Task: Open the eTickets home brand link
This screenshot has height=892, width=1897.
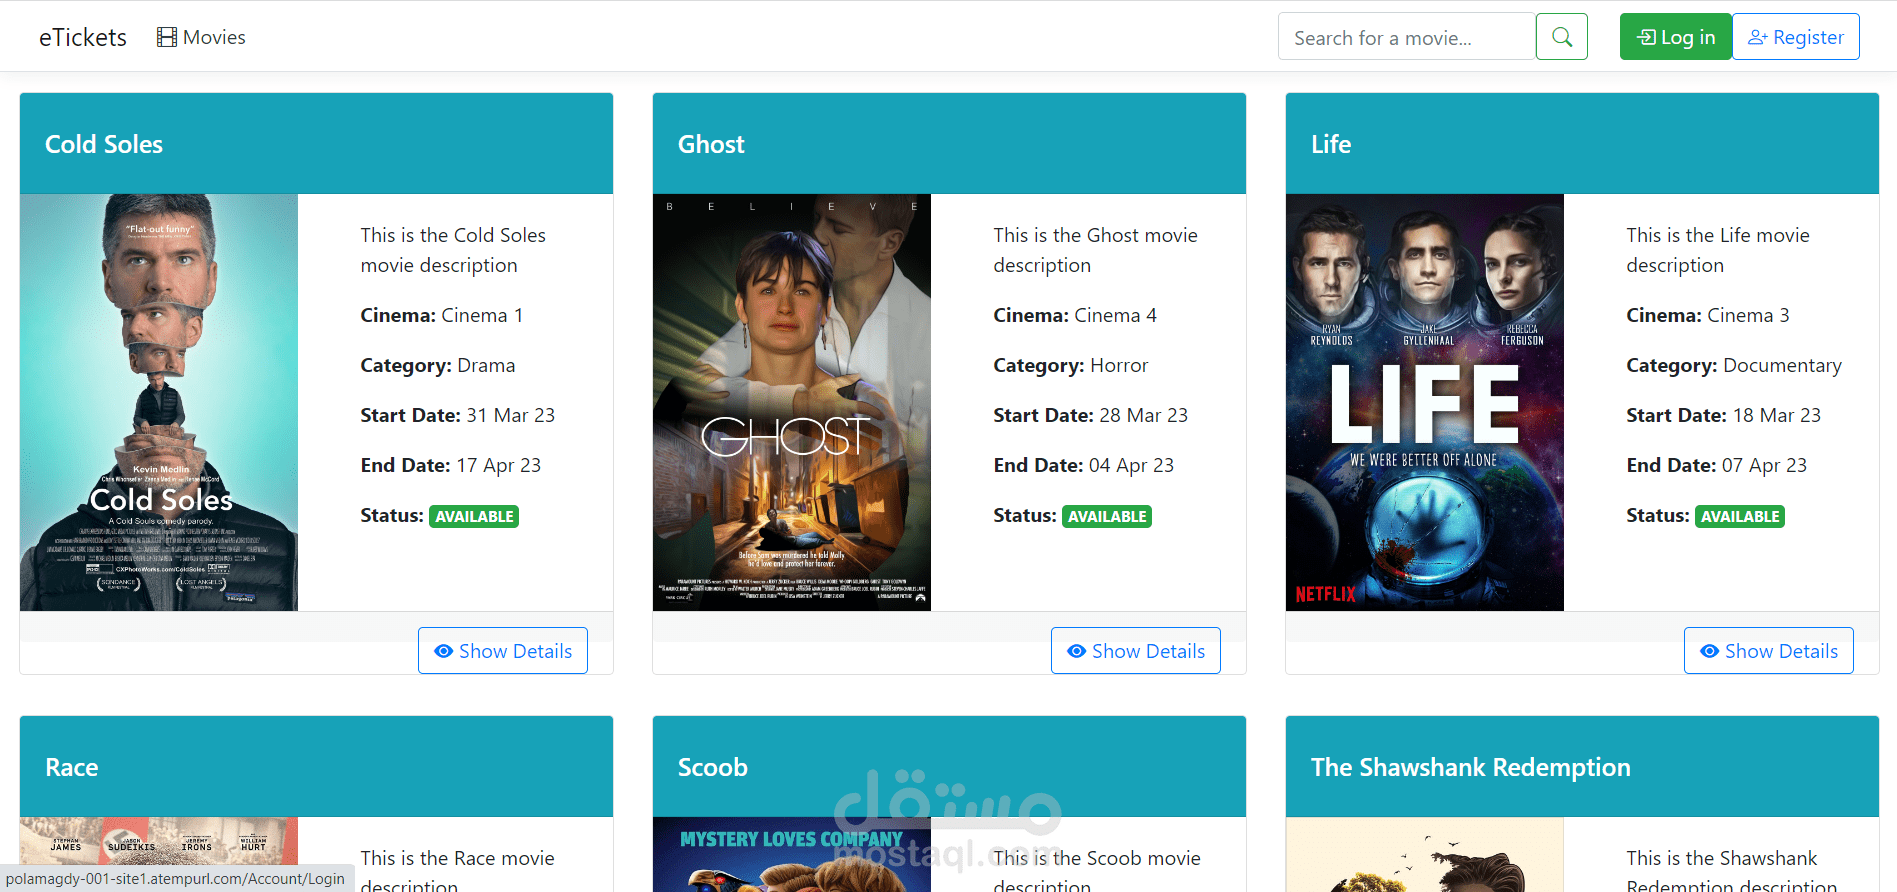Action: (83, 37)
